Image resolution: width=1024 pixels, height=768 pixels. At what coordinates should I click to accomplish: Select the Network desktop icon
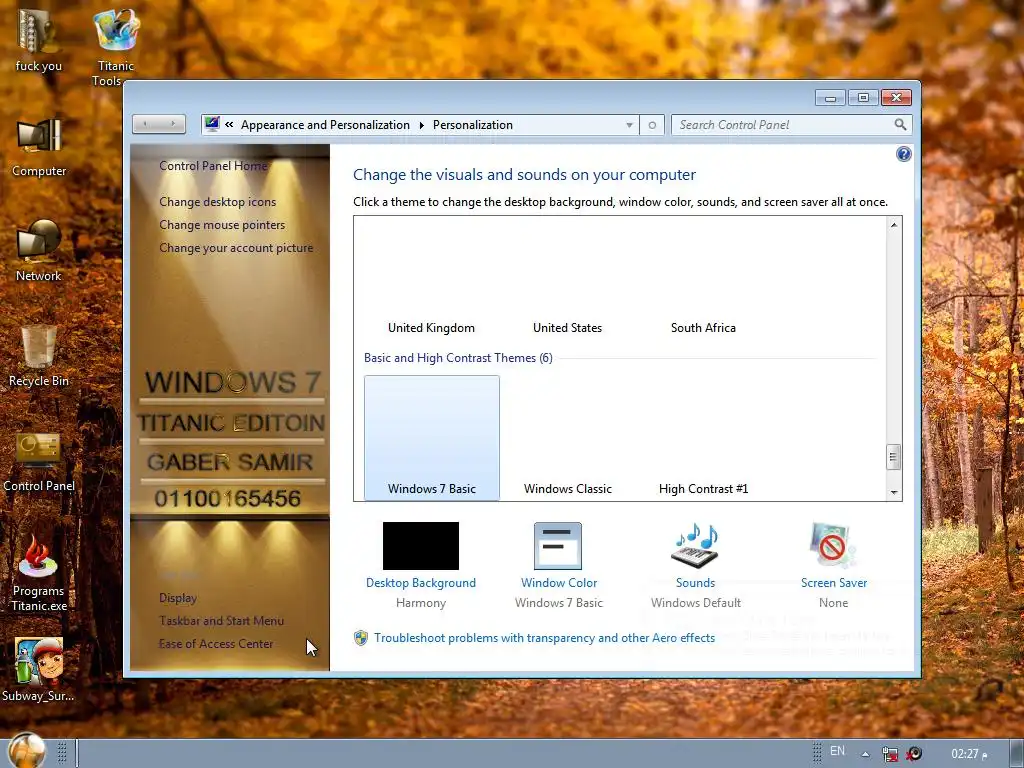pos(39,251)
